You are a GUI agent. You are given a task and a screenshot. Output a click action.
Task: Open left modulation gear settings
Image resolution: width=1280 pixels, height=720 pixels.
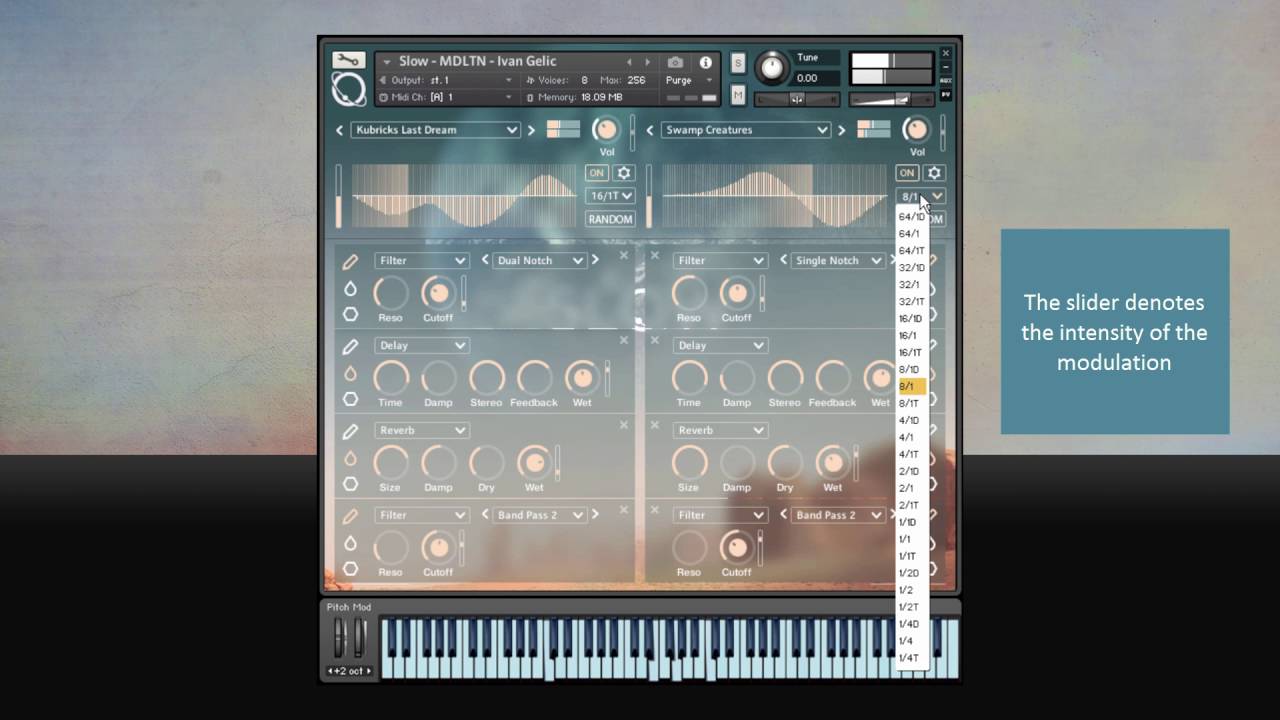point(624,173)
